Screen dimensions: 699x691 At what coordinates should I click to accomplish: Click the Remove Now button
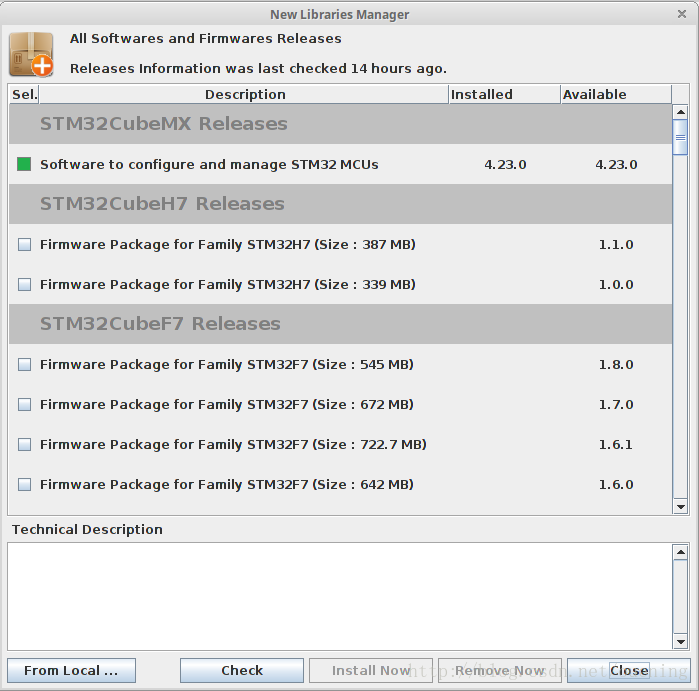click(x=500, y=670)
